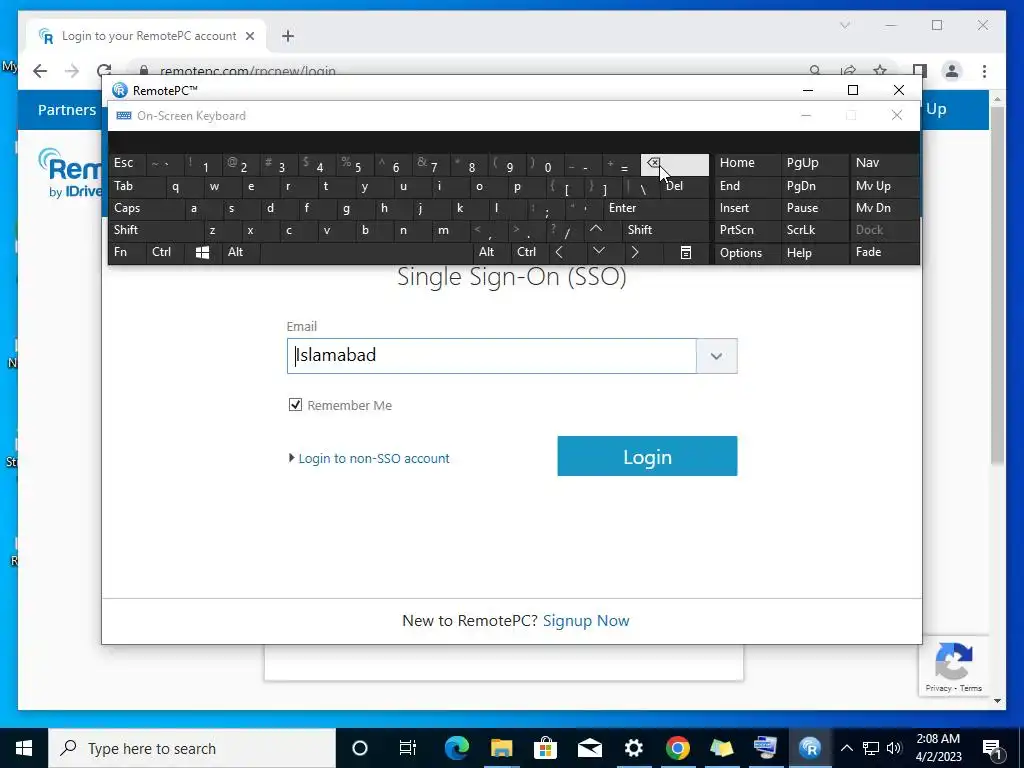Click taskbar search box

(x=192, y=748)
